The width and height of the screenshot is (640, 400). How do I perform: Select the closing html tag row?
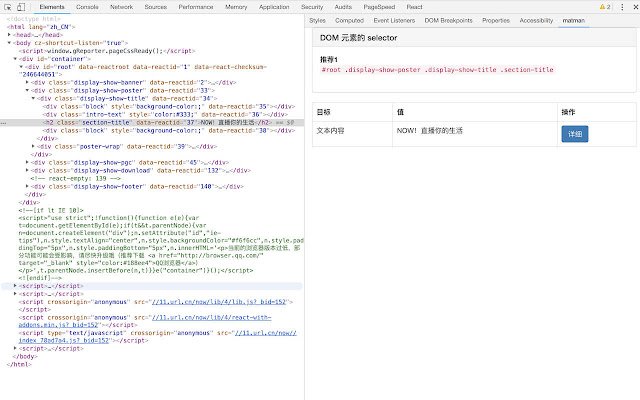[19, 364]
